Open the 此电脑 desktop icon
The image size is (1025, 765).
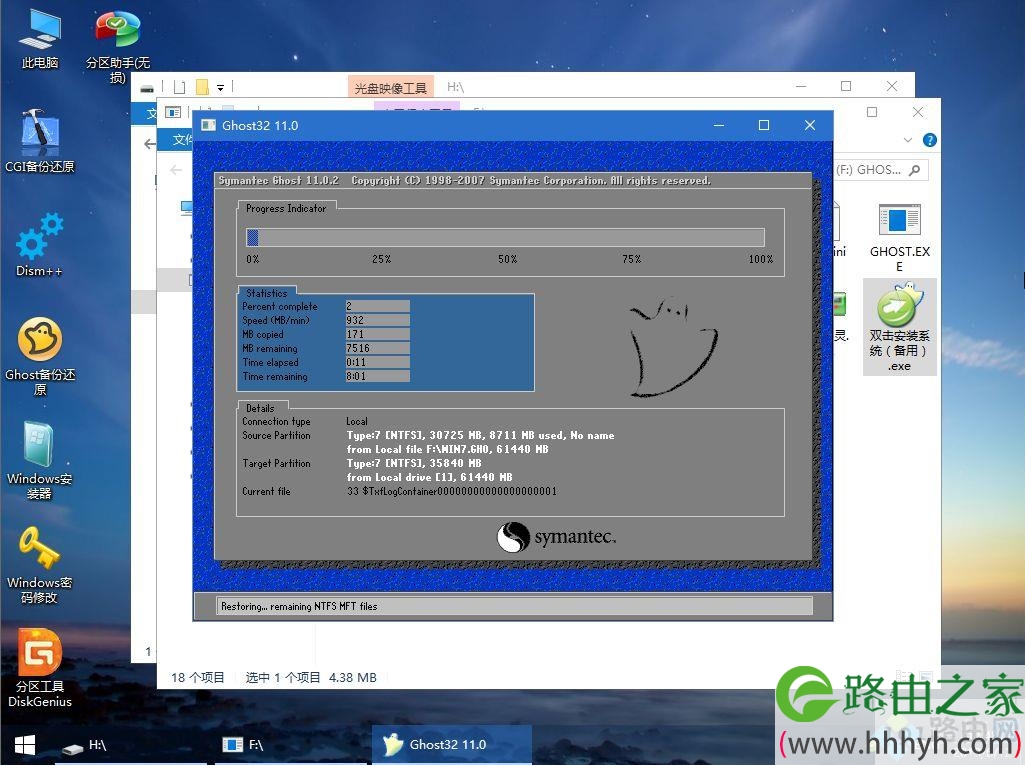click(39, 39)
